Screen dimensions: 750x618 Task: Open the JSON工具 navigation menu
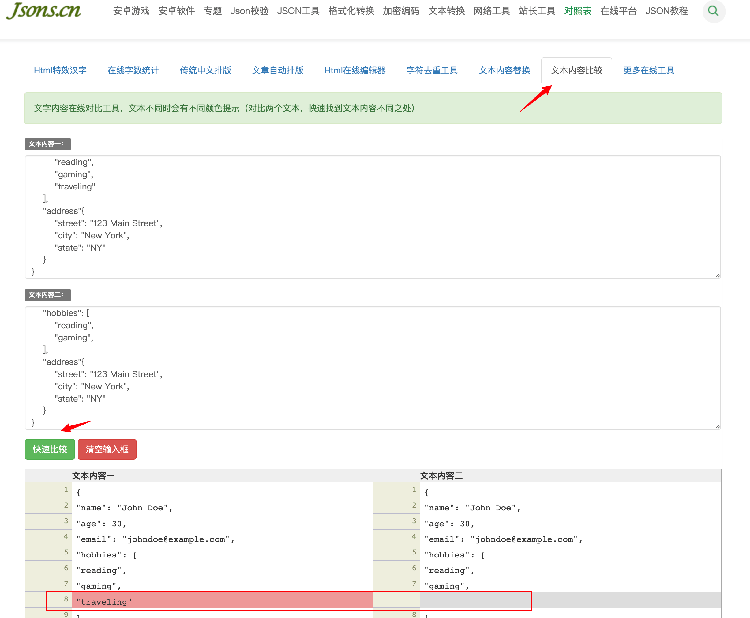pos(298,11)
